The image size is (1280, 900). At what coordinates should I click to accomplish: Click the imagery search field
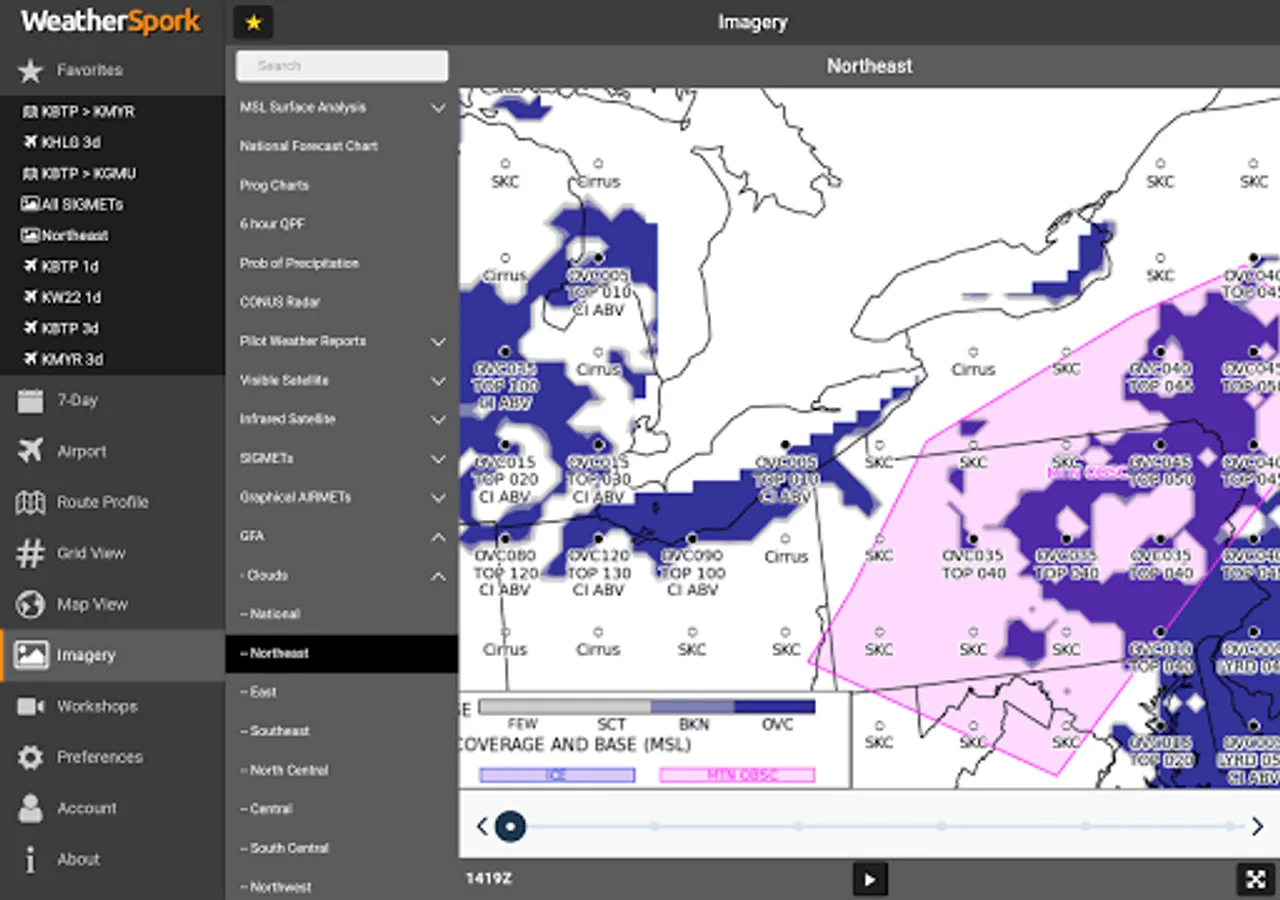pos(342,66)
